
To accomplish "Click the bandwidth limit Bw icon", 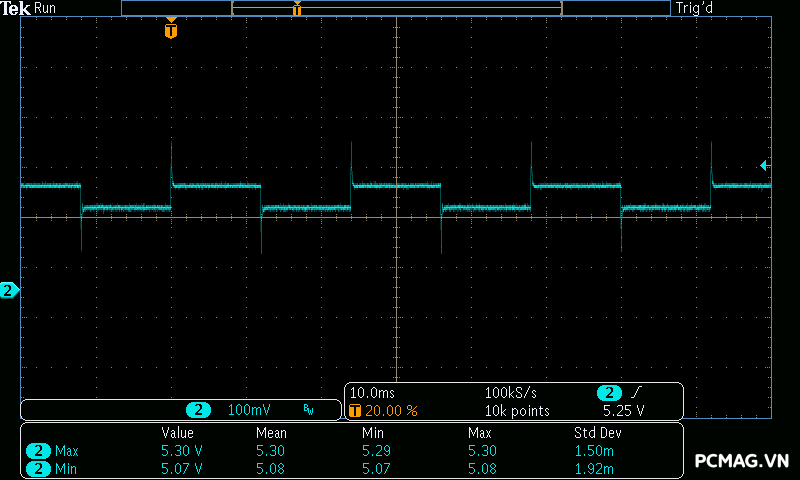I will tap(309, 410).
